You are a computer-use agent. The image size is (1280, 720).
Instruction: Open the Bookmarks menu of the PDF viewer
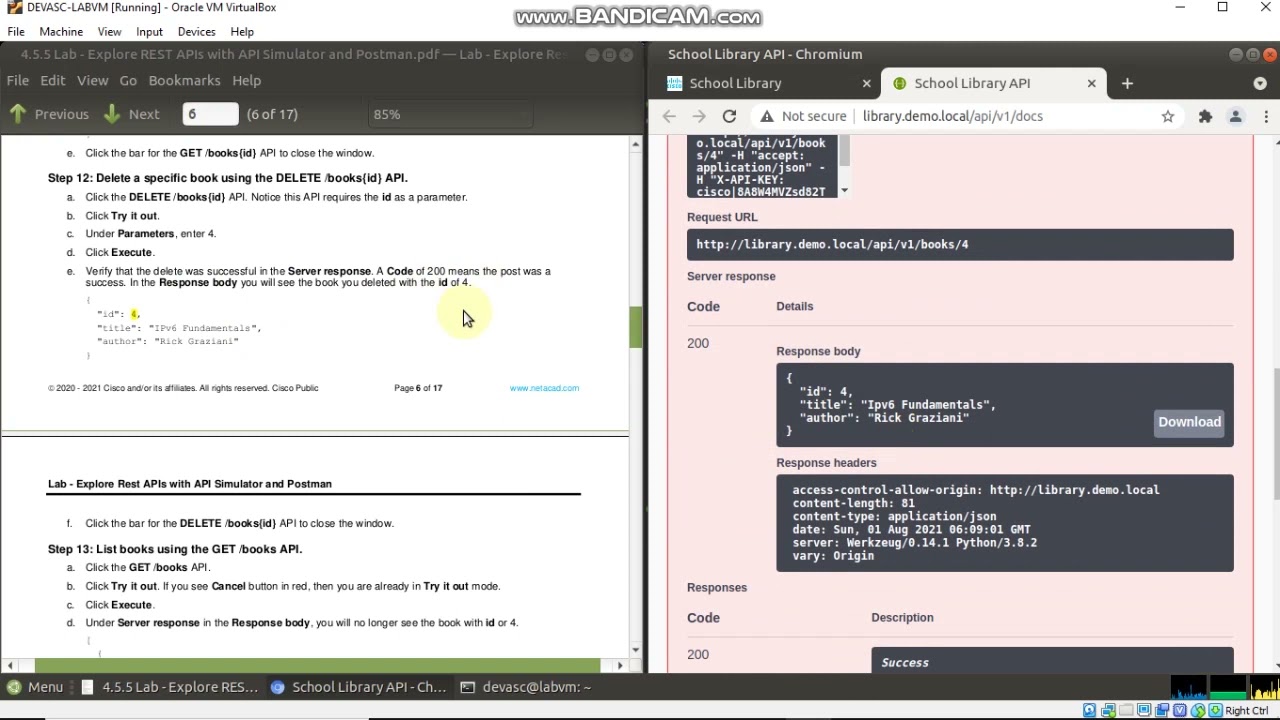coord(184,81)
